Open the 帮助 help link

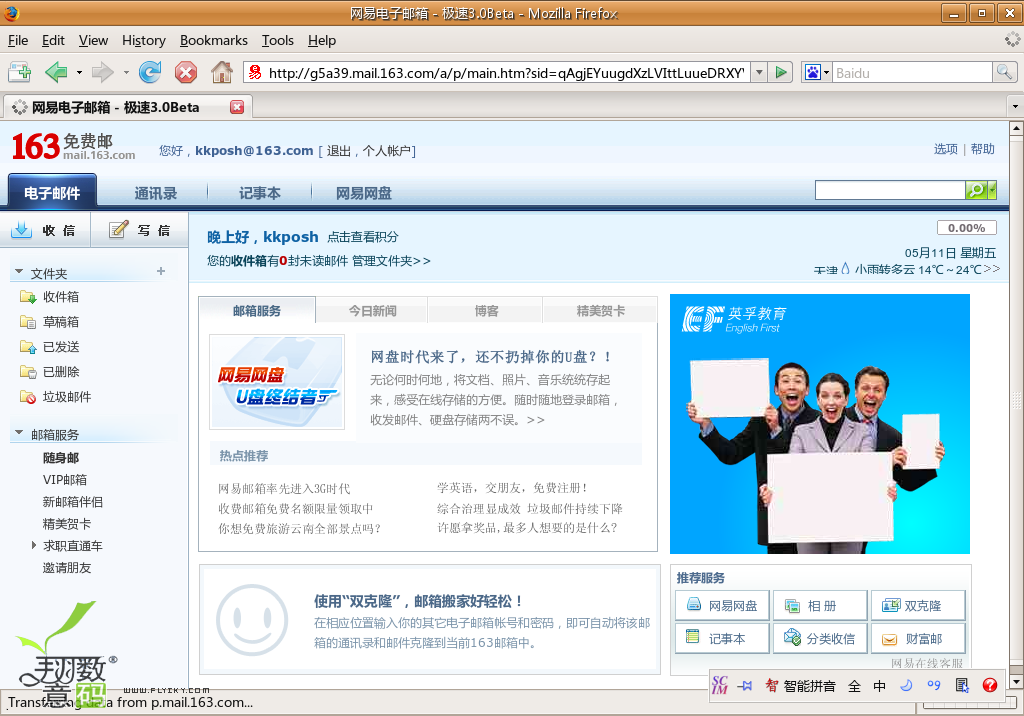pyautogui.click(x=982, y=149)
